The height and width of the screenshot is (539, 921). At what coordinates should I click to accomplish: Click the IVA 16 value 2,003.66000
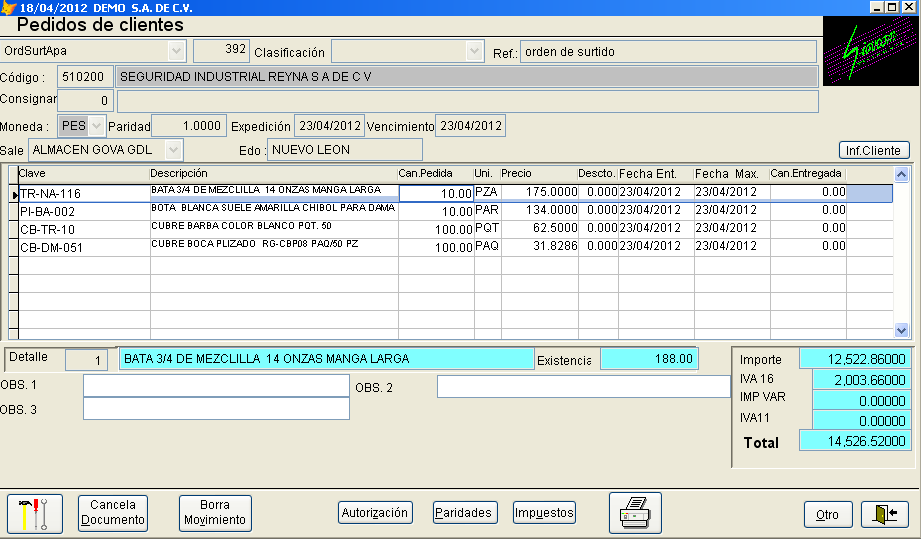tap(862, 380)
